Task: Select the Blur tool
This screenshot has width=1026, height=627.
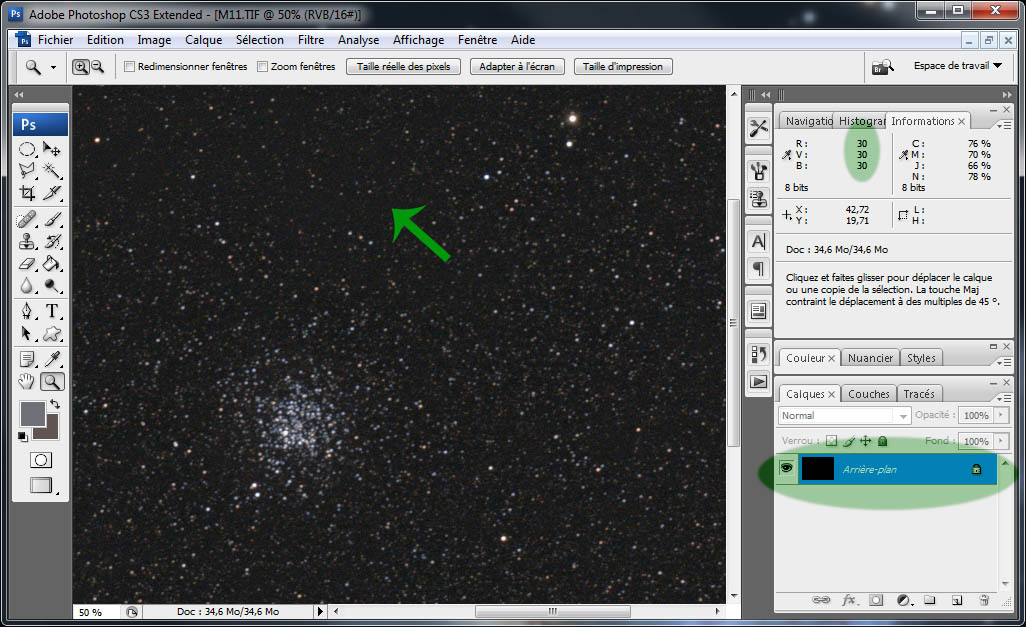Action: tap(27, 286)
